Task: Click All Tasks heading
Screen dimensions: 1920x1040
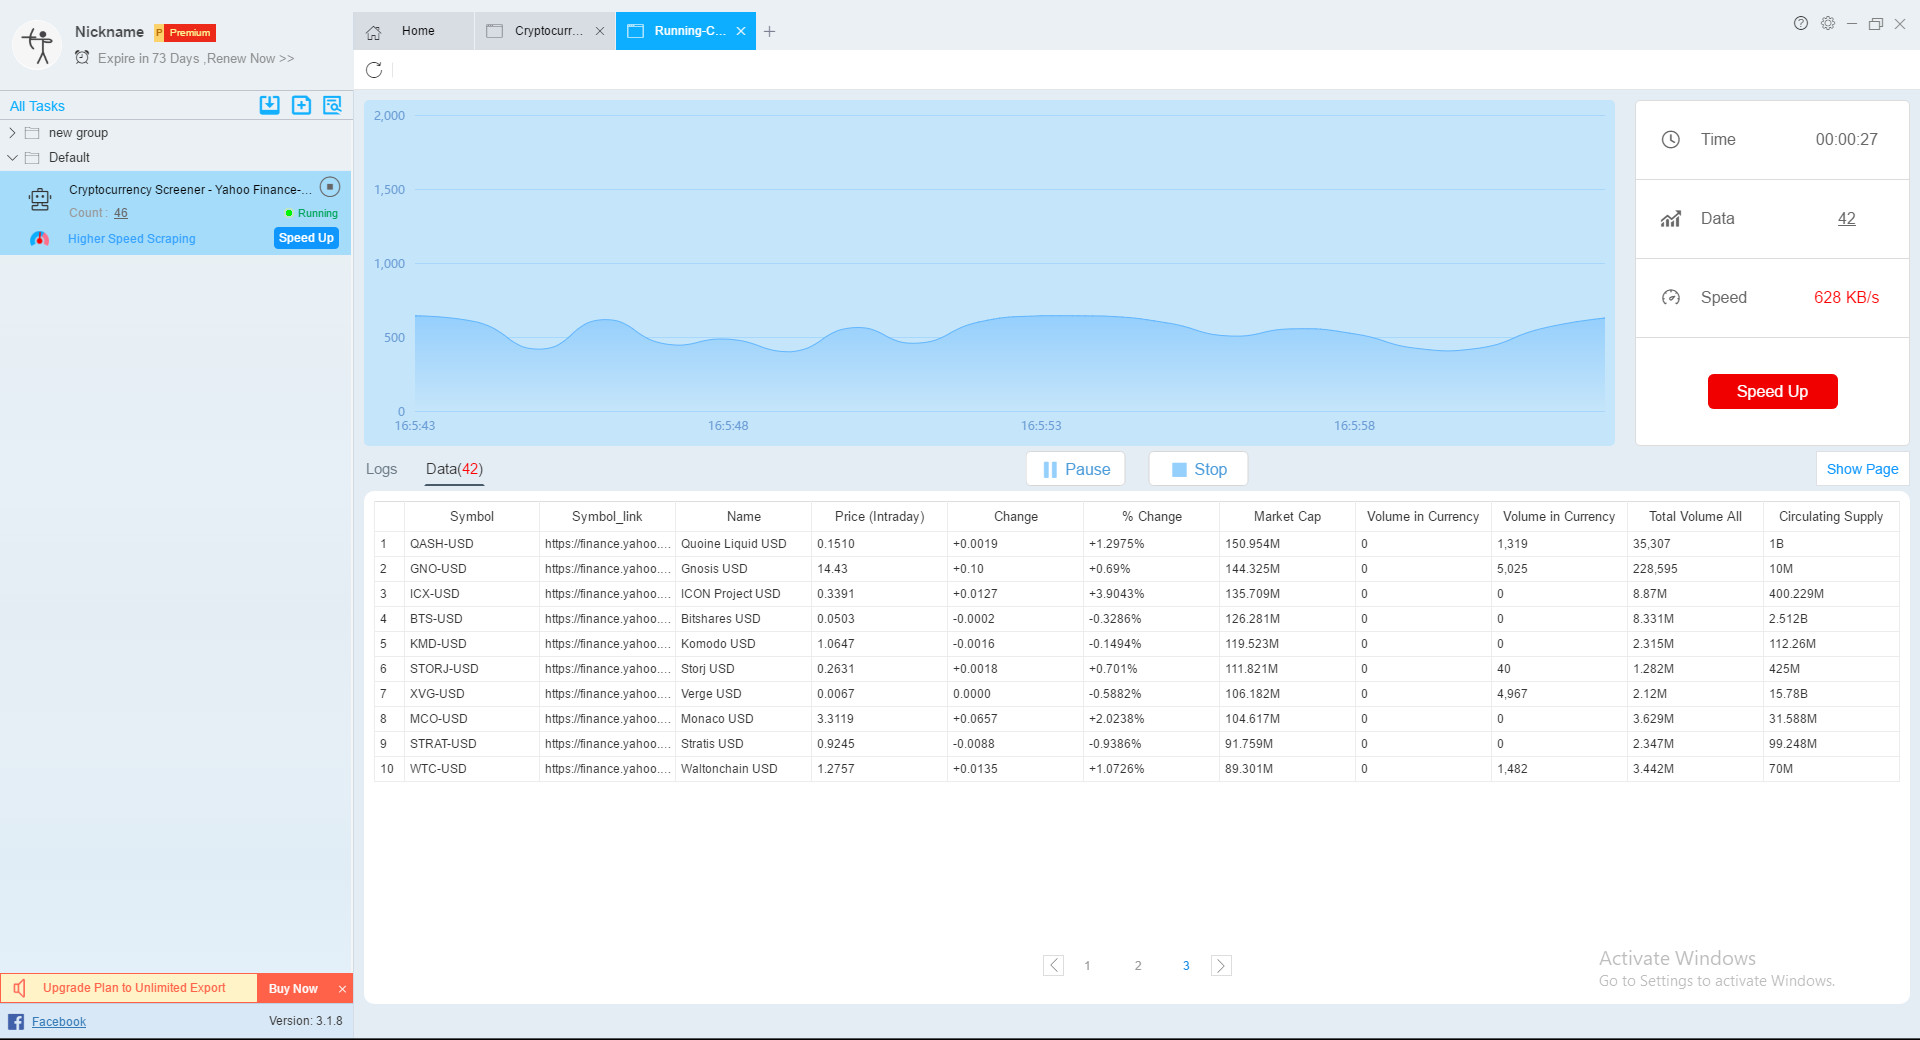Action: tap(37, 106)
